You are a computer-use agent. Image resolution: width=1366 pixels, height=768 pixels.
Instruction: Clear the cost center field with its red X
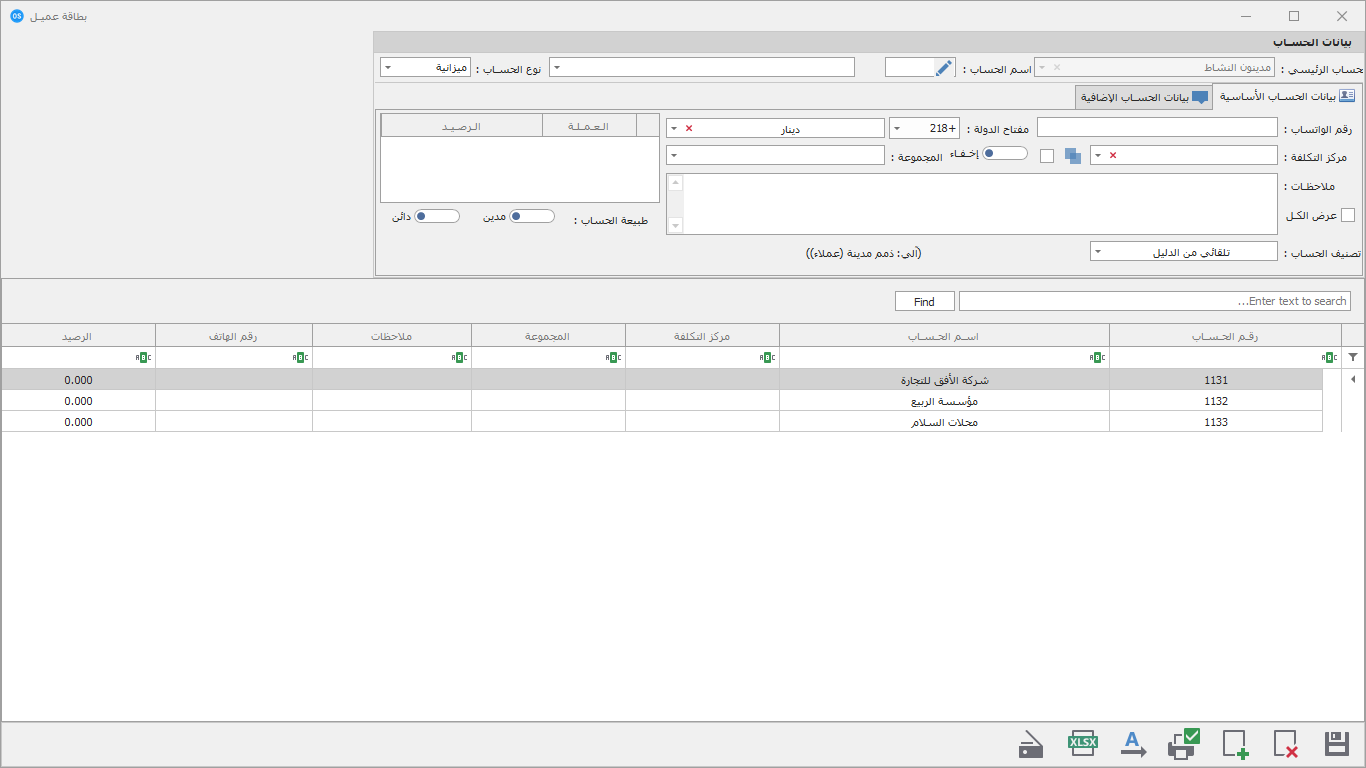click(1113, 156)
